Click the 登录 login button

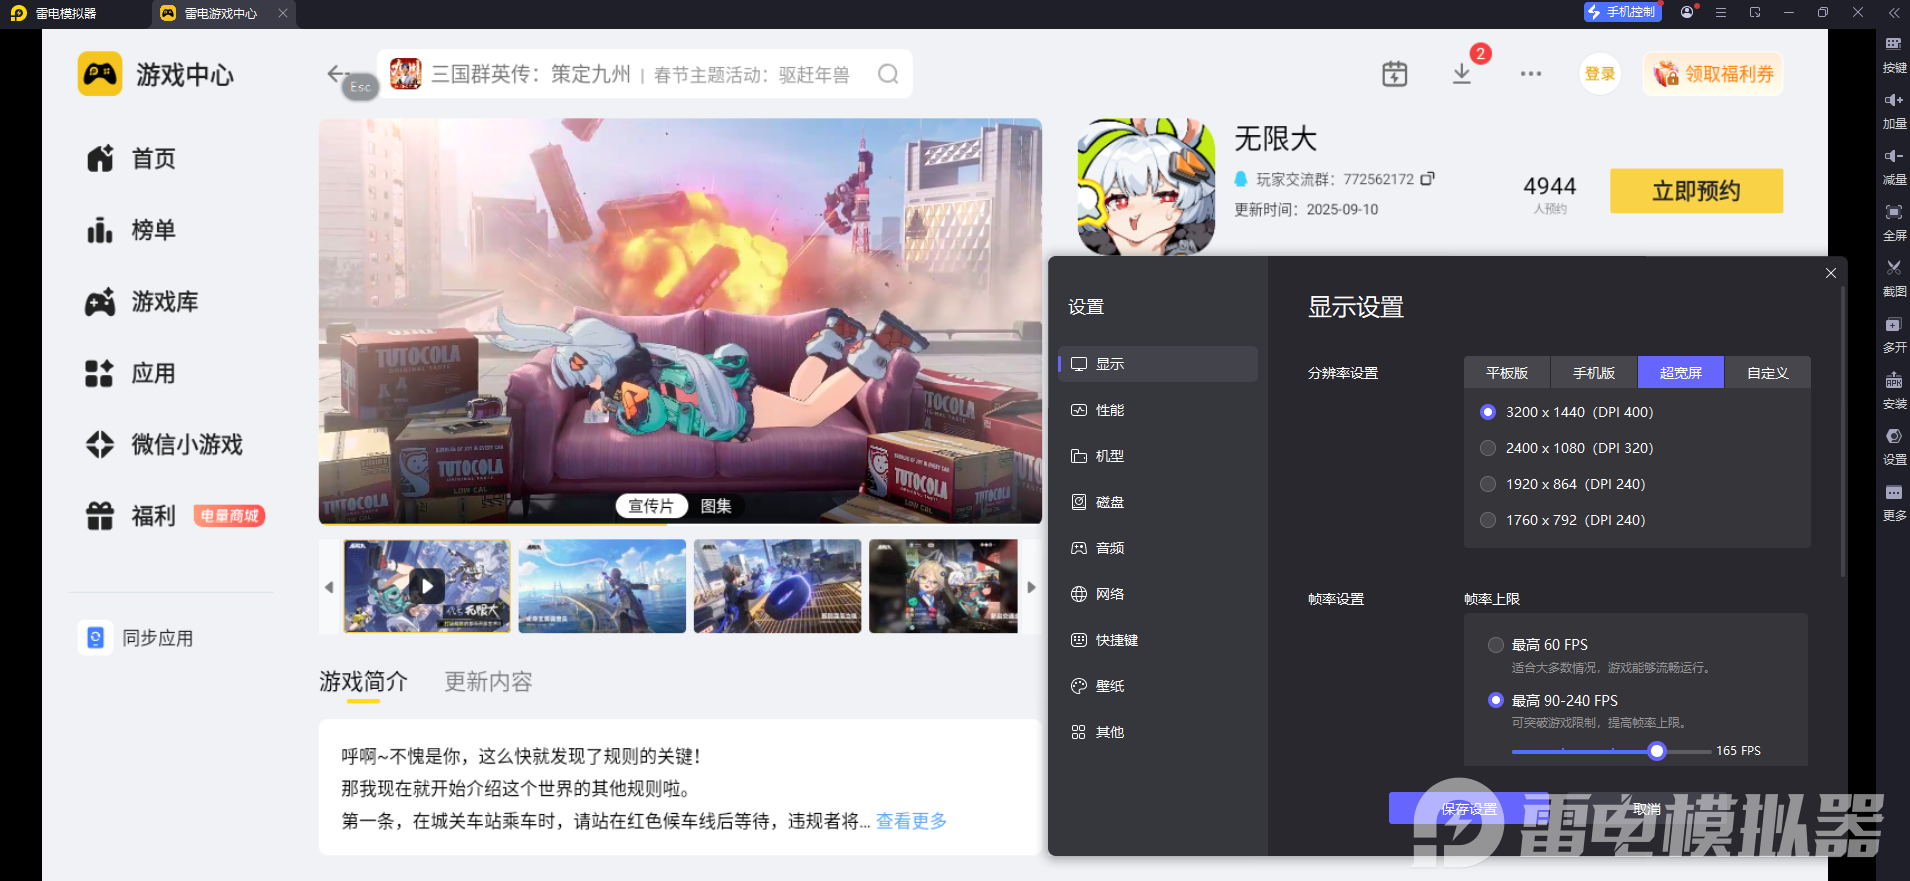[x=1600, y=74]
